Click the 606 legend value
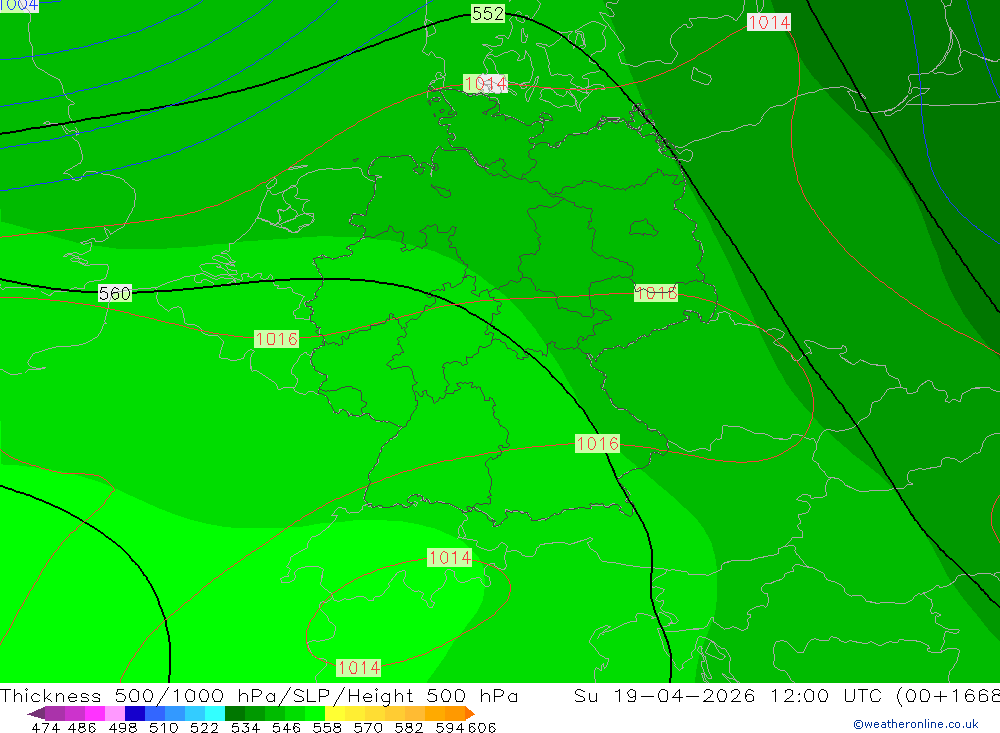Screen dimensions: 1000x733 482,727
